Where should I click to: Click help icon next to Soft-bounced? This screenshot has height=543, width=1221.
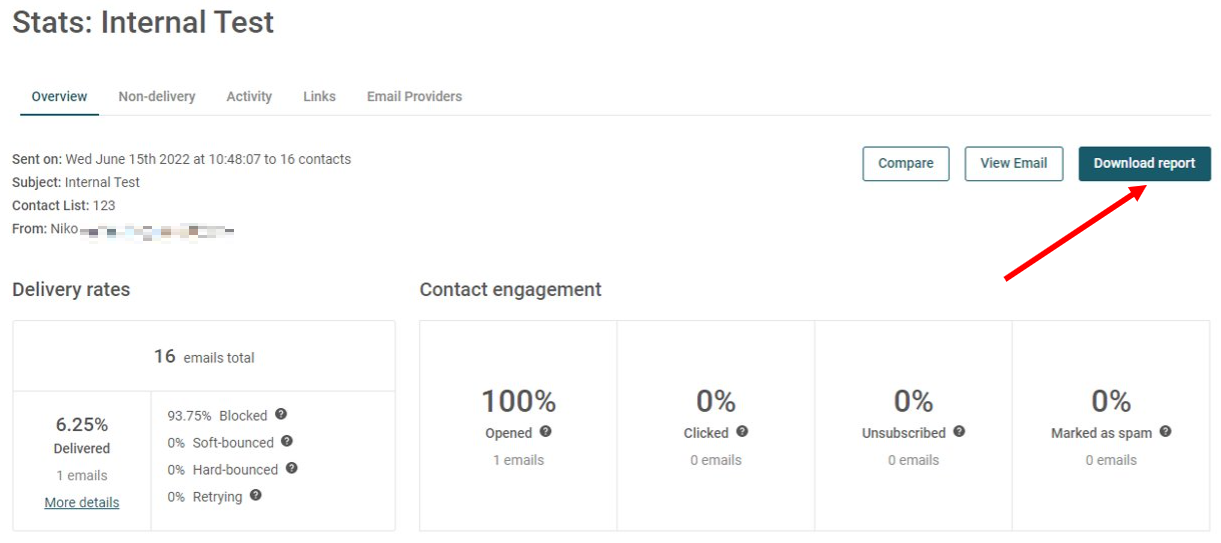tap(287, 441)
